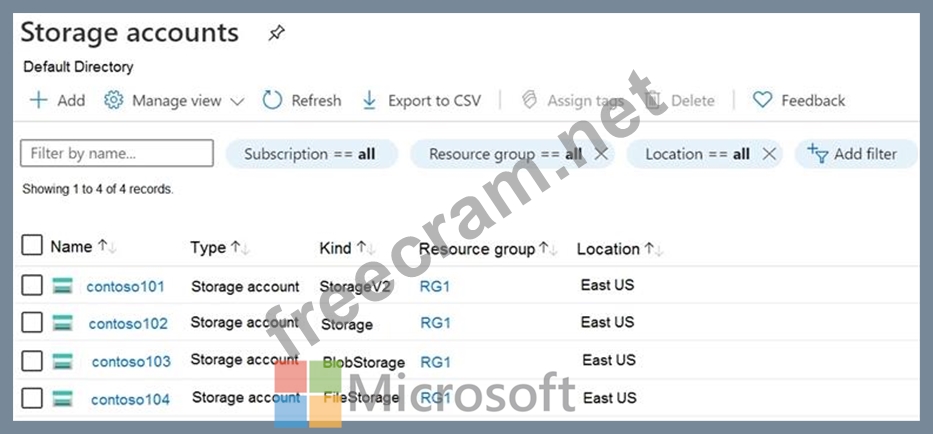Remove the Resource group filter
Screen dimensions: 933x434
tap(601, 154)
